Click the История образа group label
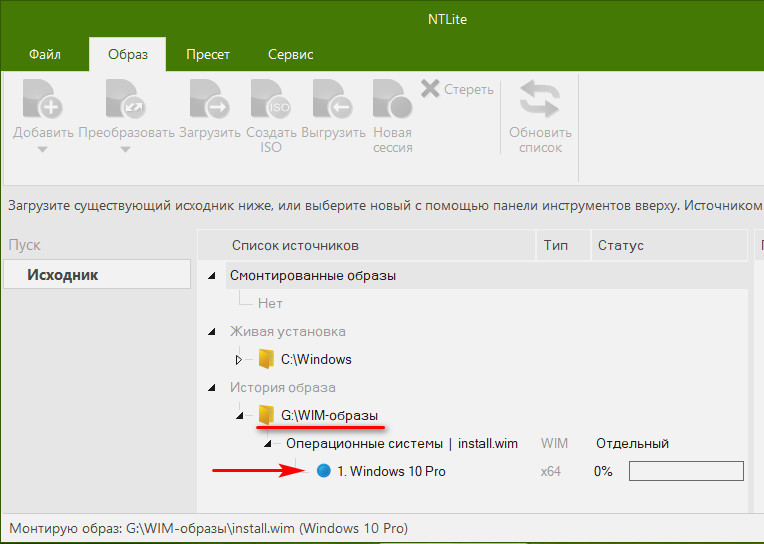 coord(283,388)
